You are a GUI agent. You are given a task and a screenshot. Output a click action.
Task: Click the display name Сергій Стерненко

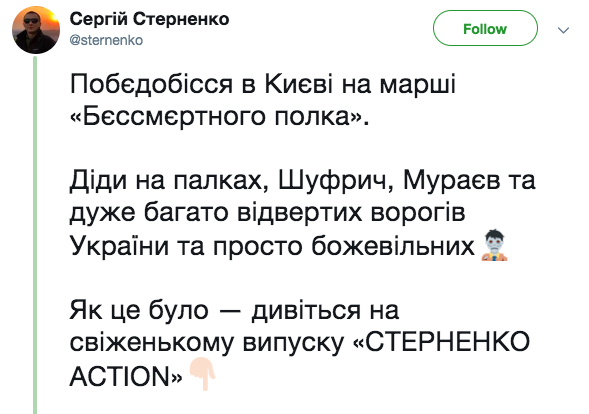coord(149,19)
